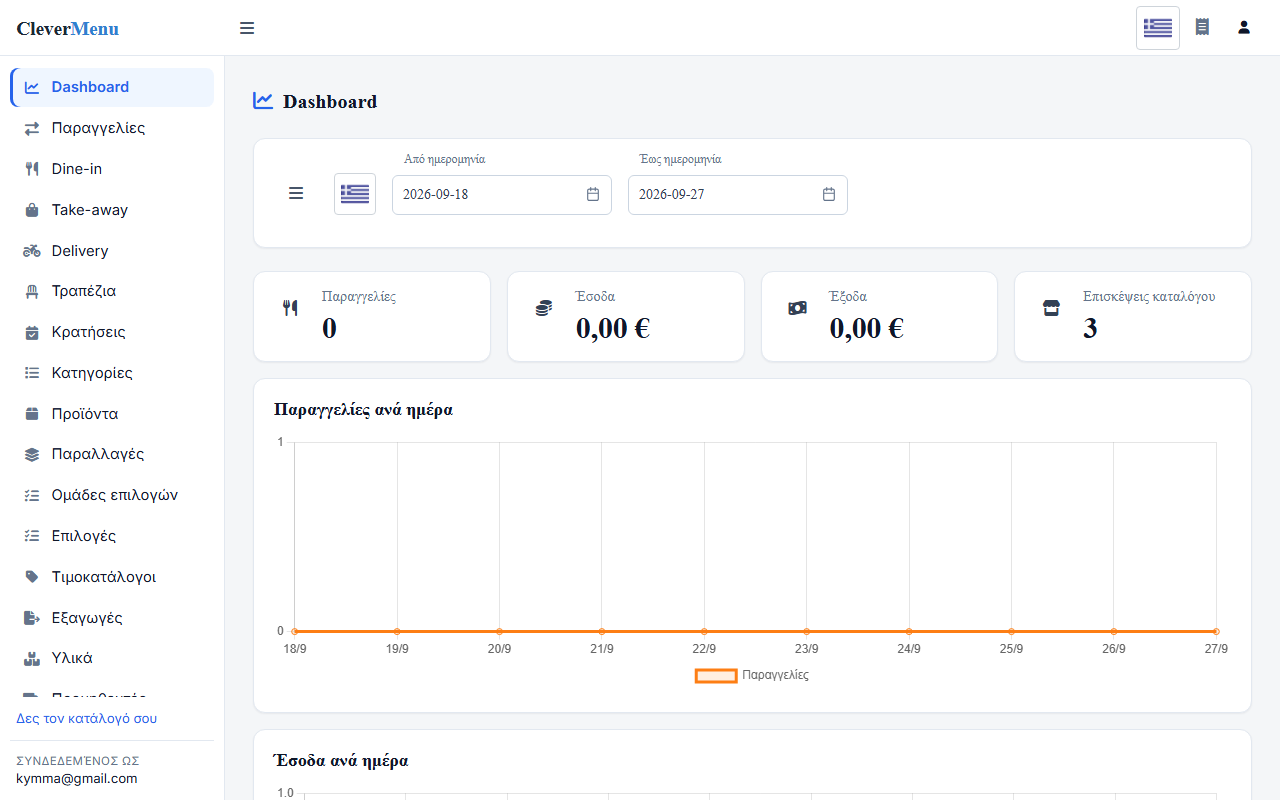Open Τραπέζια in the sidebar
Image resolution: width=1280 pixels, height=800 pixels.
coord(112,291)
